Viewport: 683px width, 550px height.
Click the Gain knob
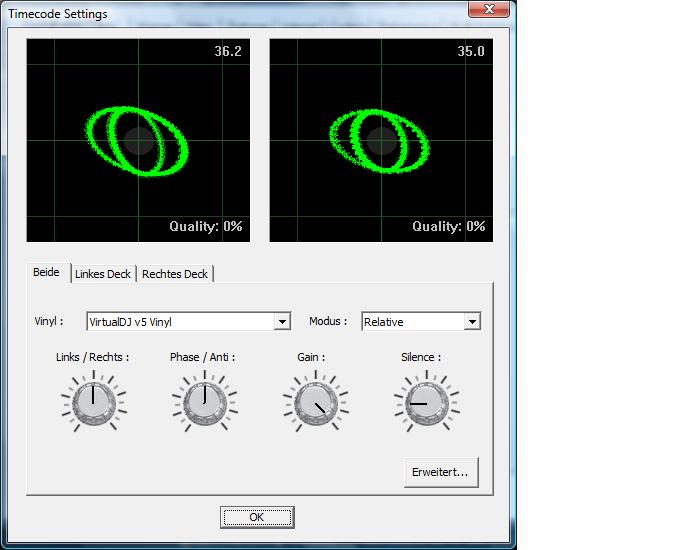coord(316,404)
